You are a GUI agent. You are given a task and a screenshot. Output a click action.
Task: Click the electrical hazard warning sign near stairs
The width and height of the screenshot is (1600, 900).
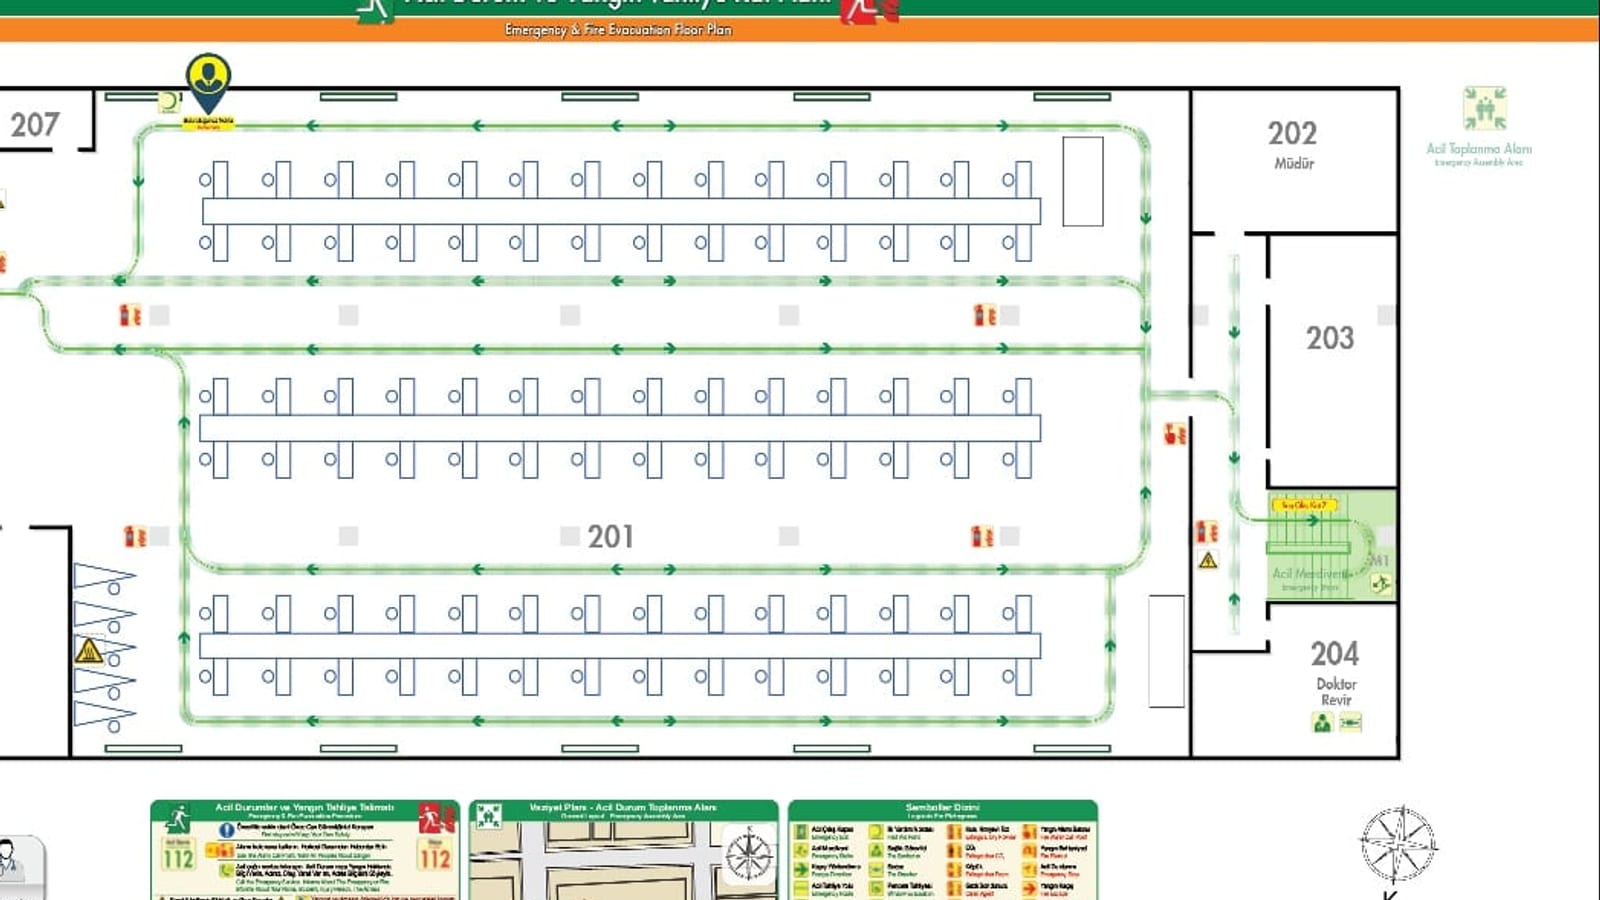[x=1208, y=560]
